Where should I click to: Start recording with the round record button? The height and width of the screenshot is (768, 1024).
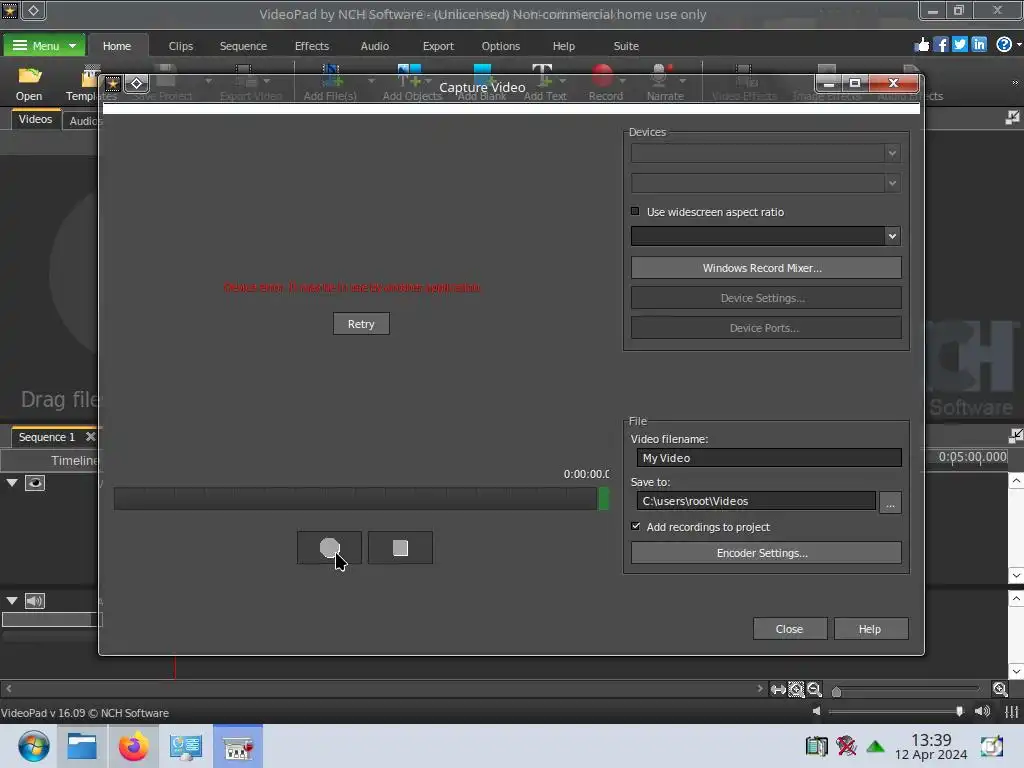coord(329,547)
